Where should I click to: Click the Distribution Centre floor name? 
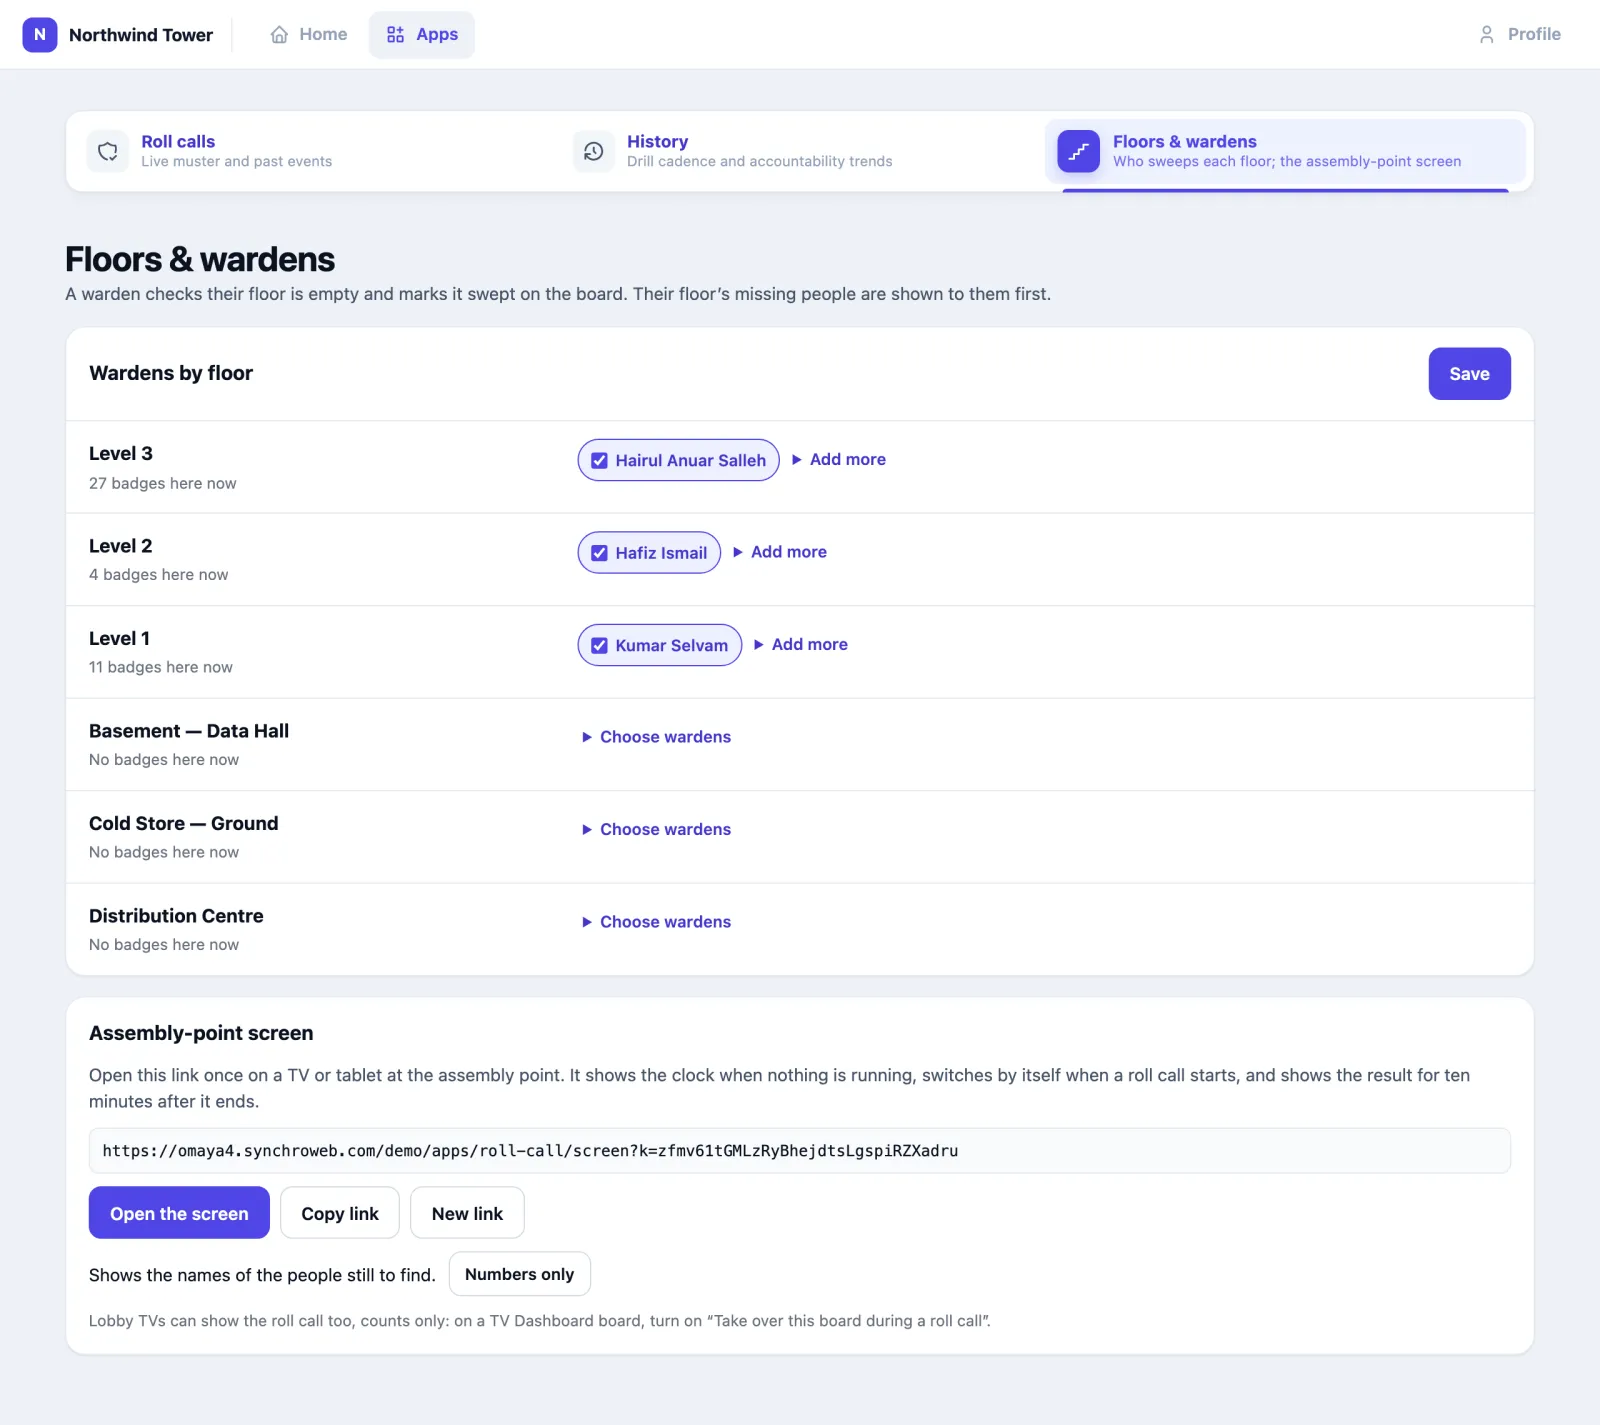[176, 916]
